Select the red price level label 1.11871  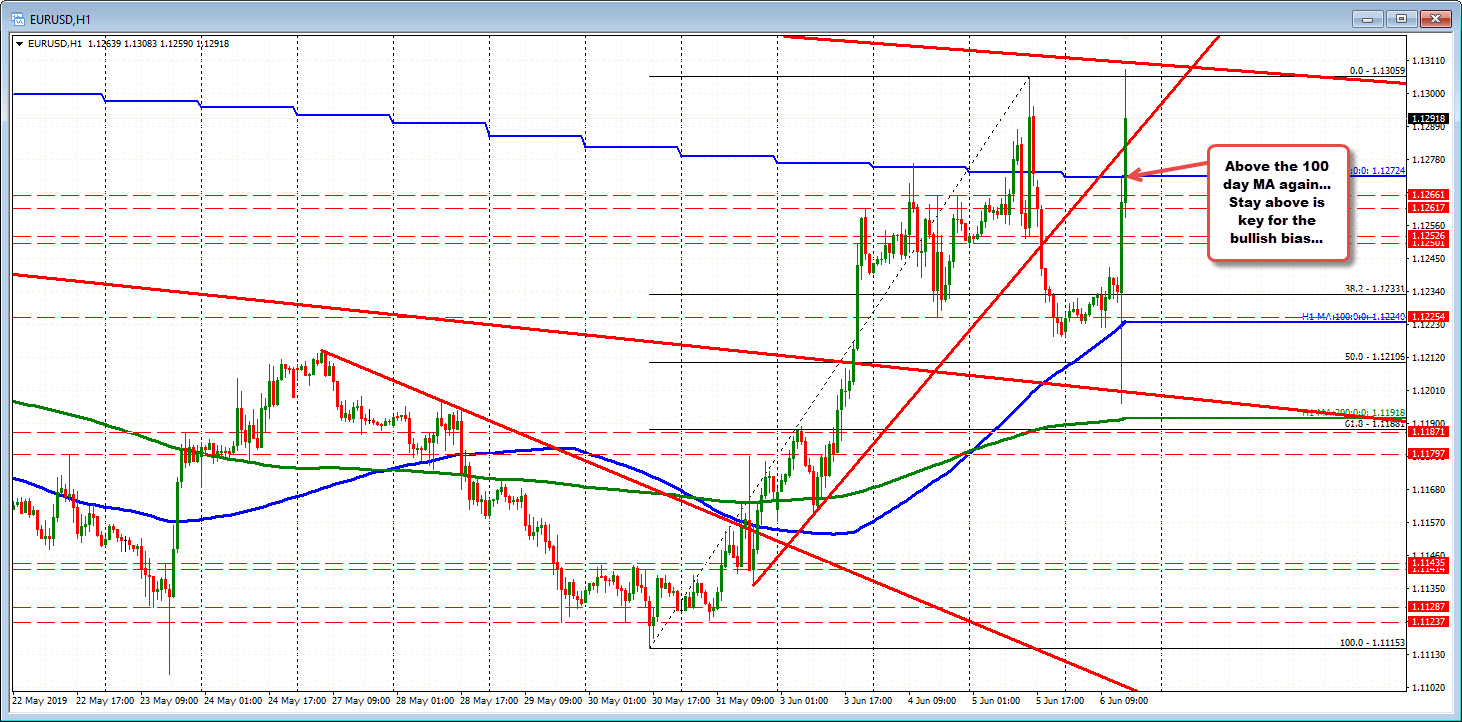tap(1427, 432)
